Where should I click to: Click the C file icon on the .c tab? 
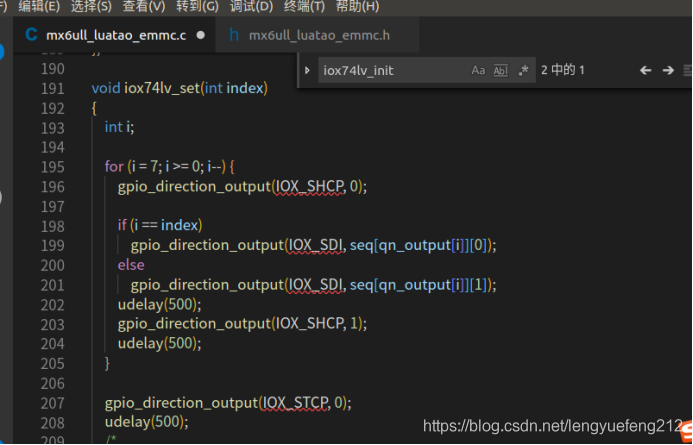[31, 35]
